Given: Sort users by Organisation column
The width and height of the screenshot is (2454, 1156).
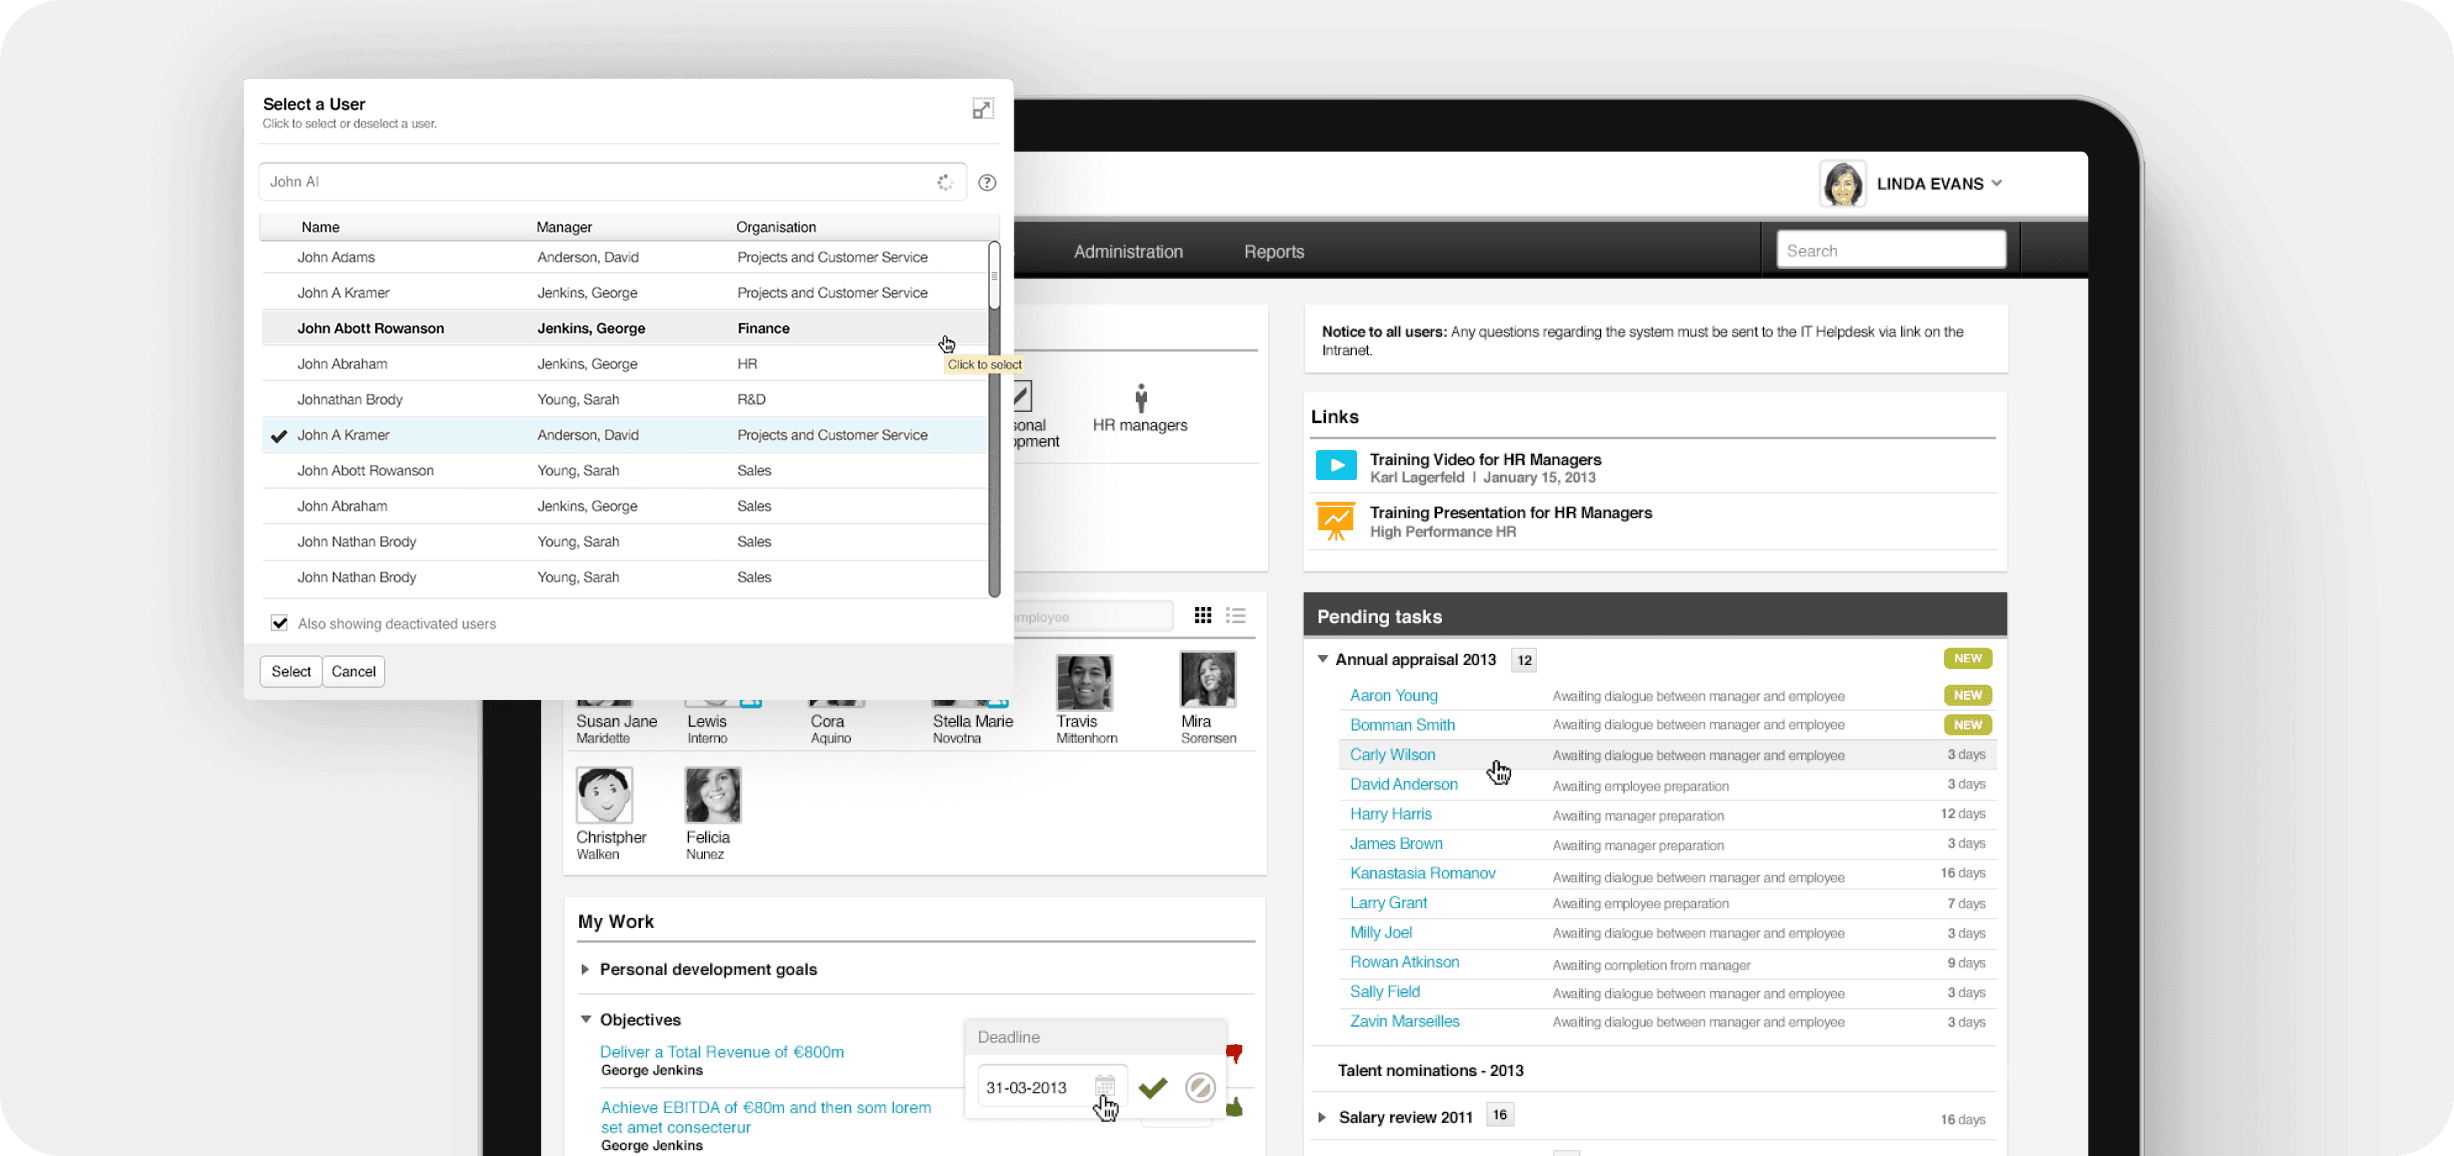Looking at the screenshot, I should pyautogui.click(x=776, y=227).
